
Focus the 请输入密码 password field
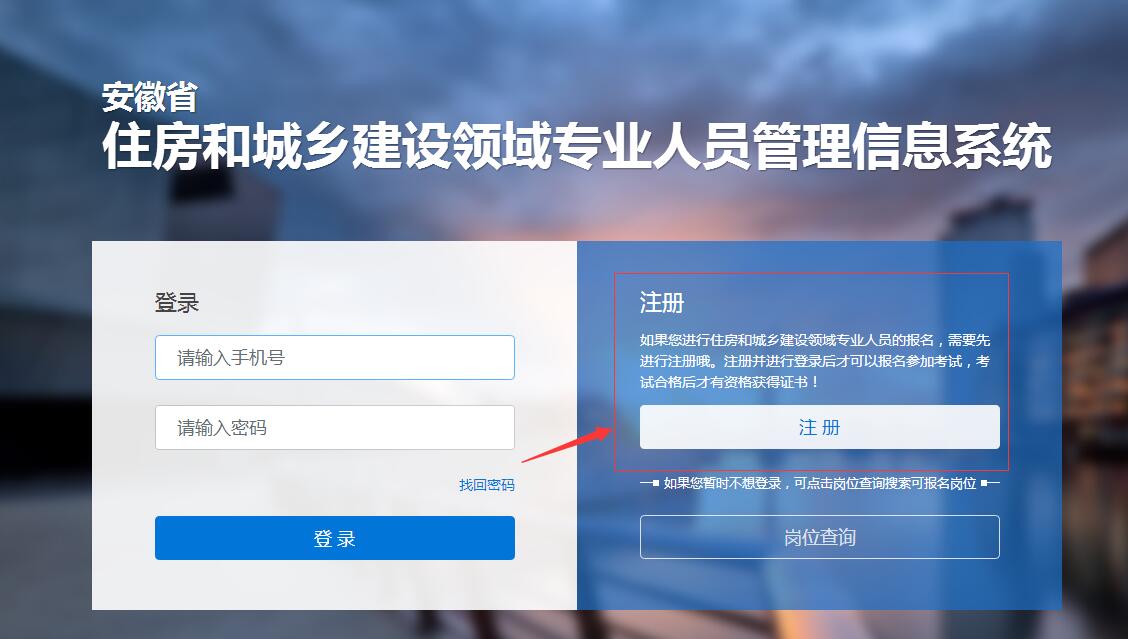point(335,427)
